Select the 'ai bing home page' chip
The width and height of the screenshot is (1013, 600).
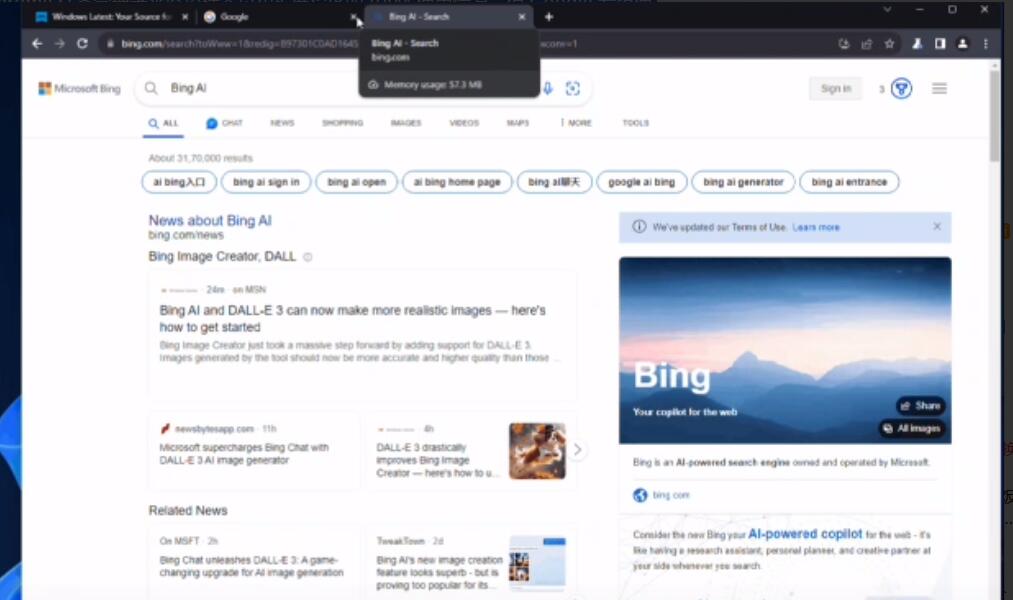(457, 182)
